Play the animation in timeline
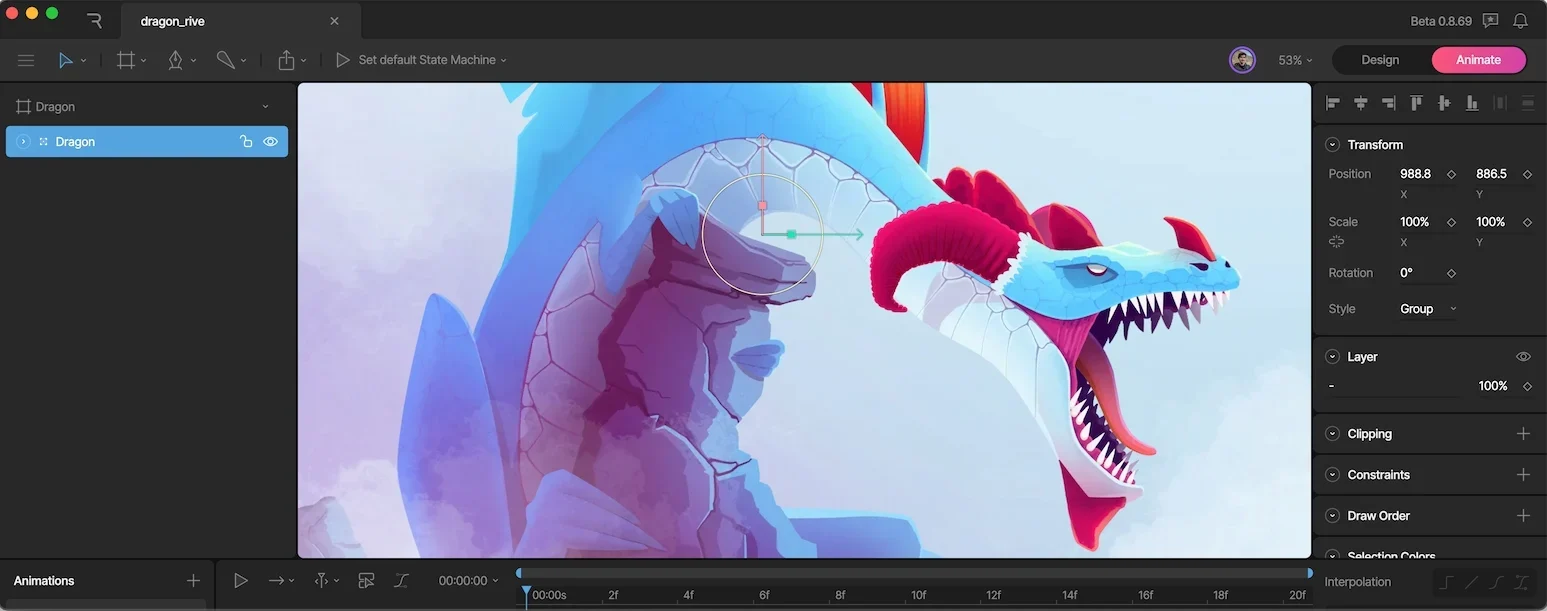This screenshot has height=611, width=1547. click(241, 580)
